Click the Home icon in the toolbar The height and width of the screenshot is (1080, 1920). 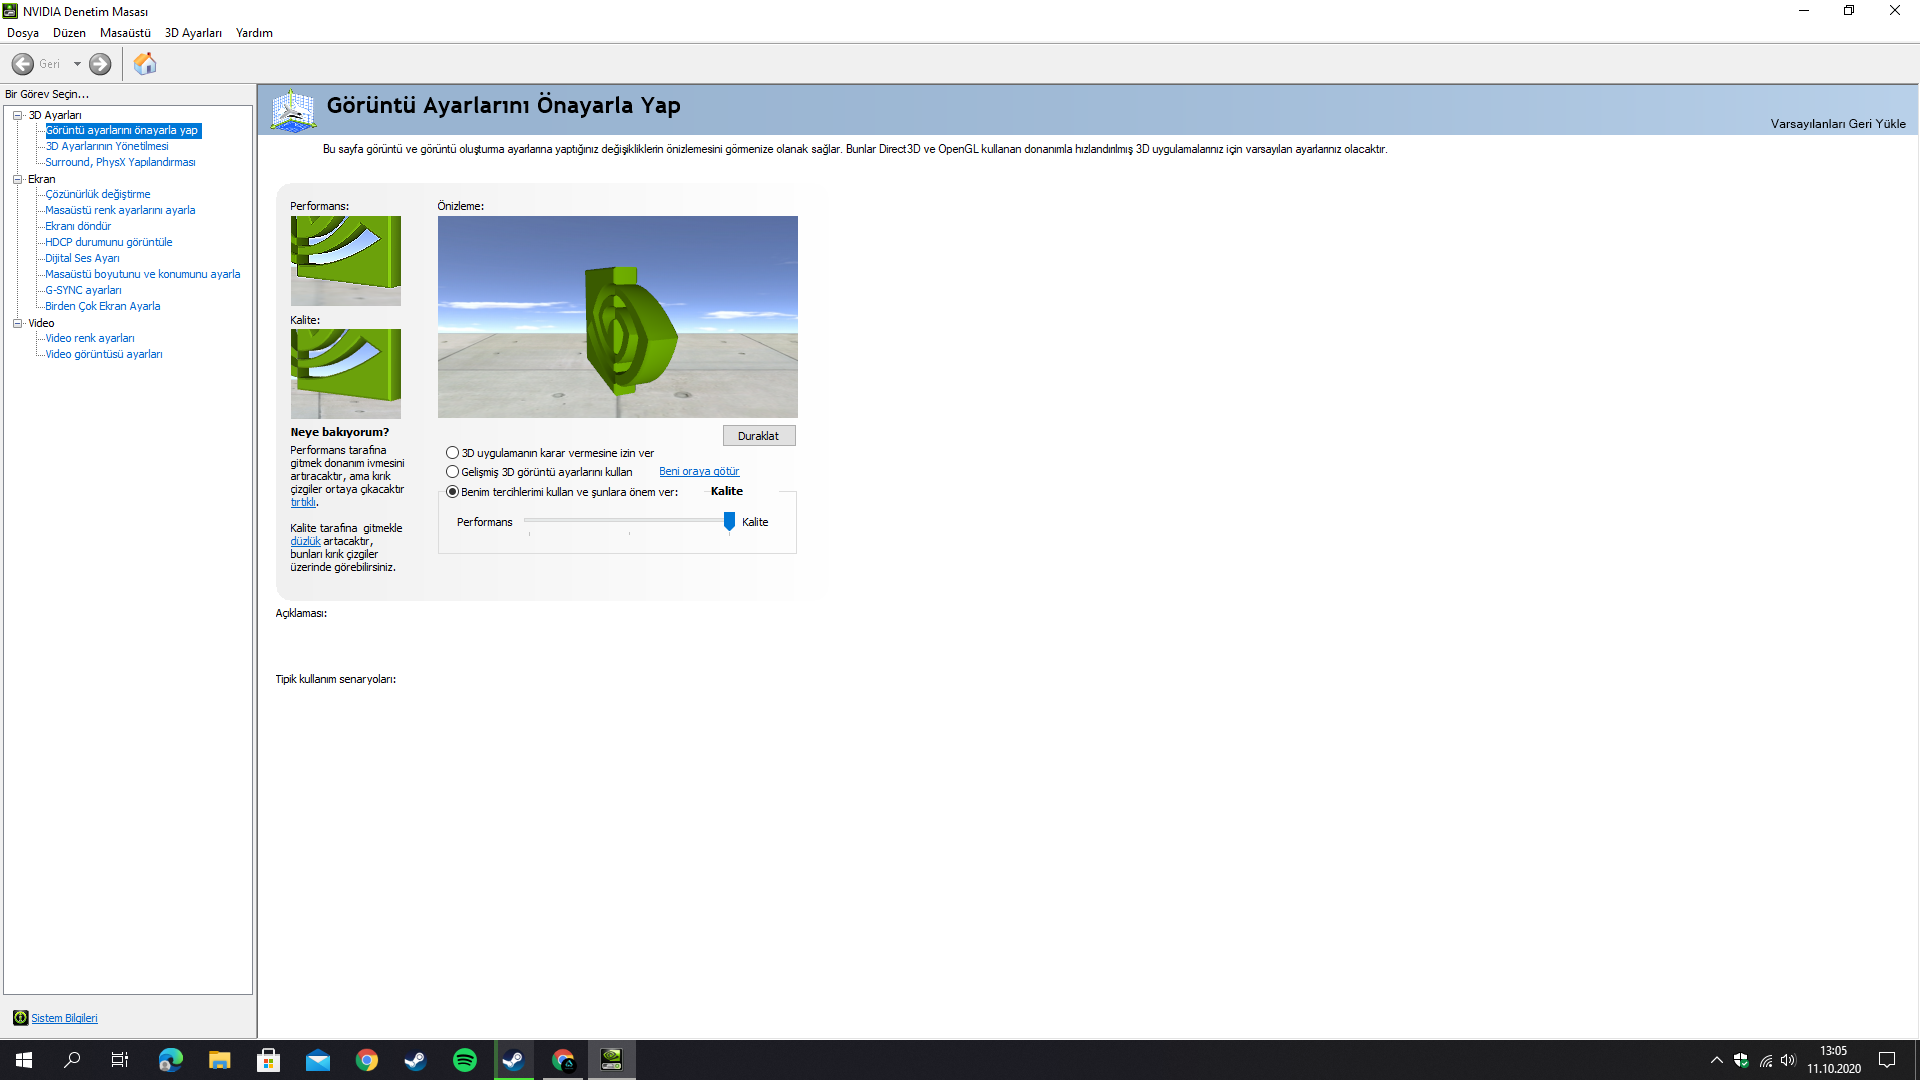145,64
